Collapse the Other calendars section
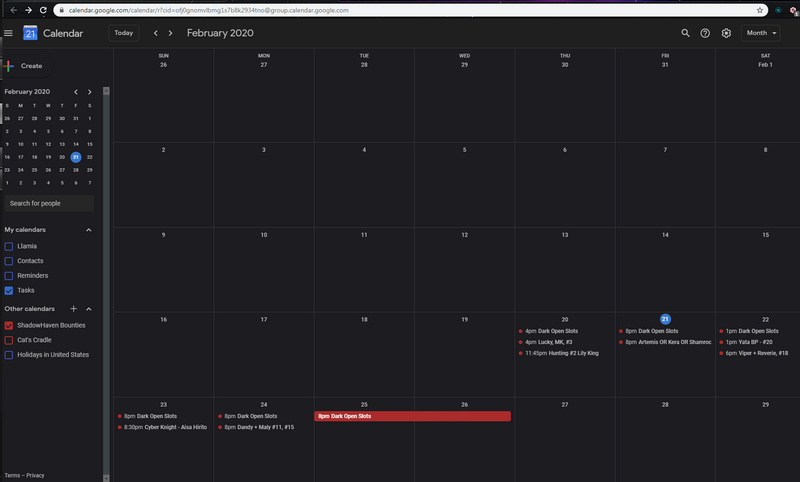The height and width of the screenshot is (482, 800). [x=89, y=309]
